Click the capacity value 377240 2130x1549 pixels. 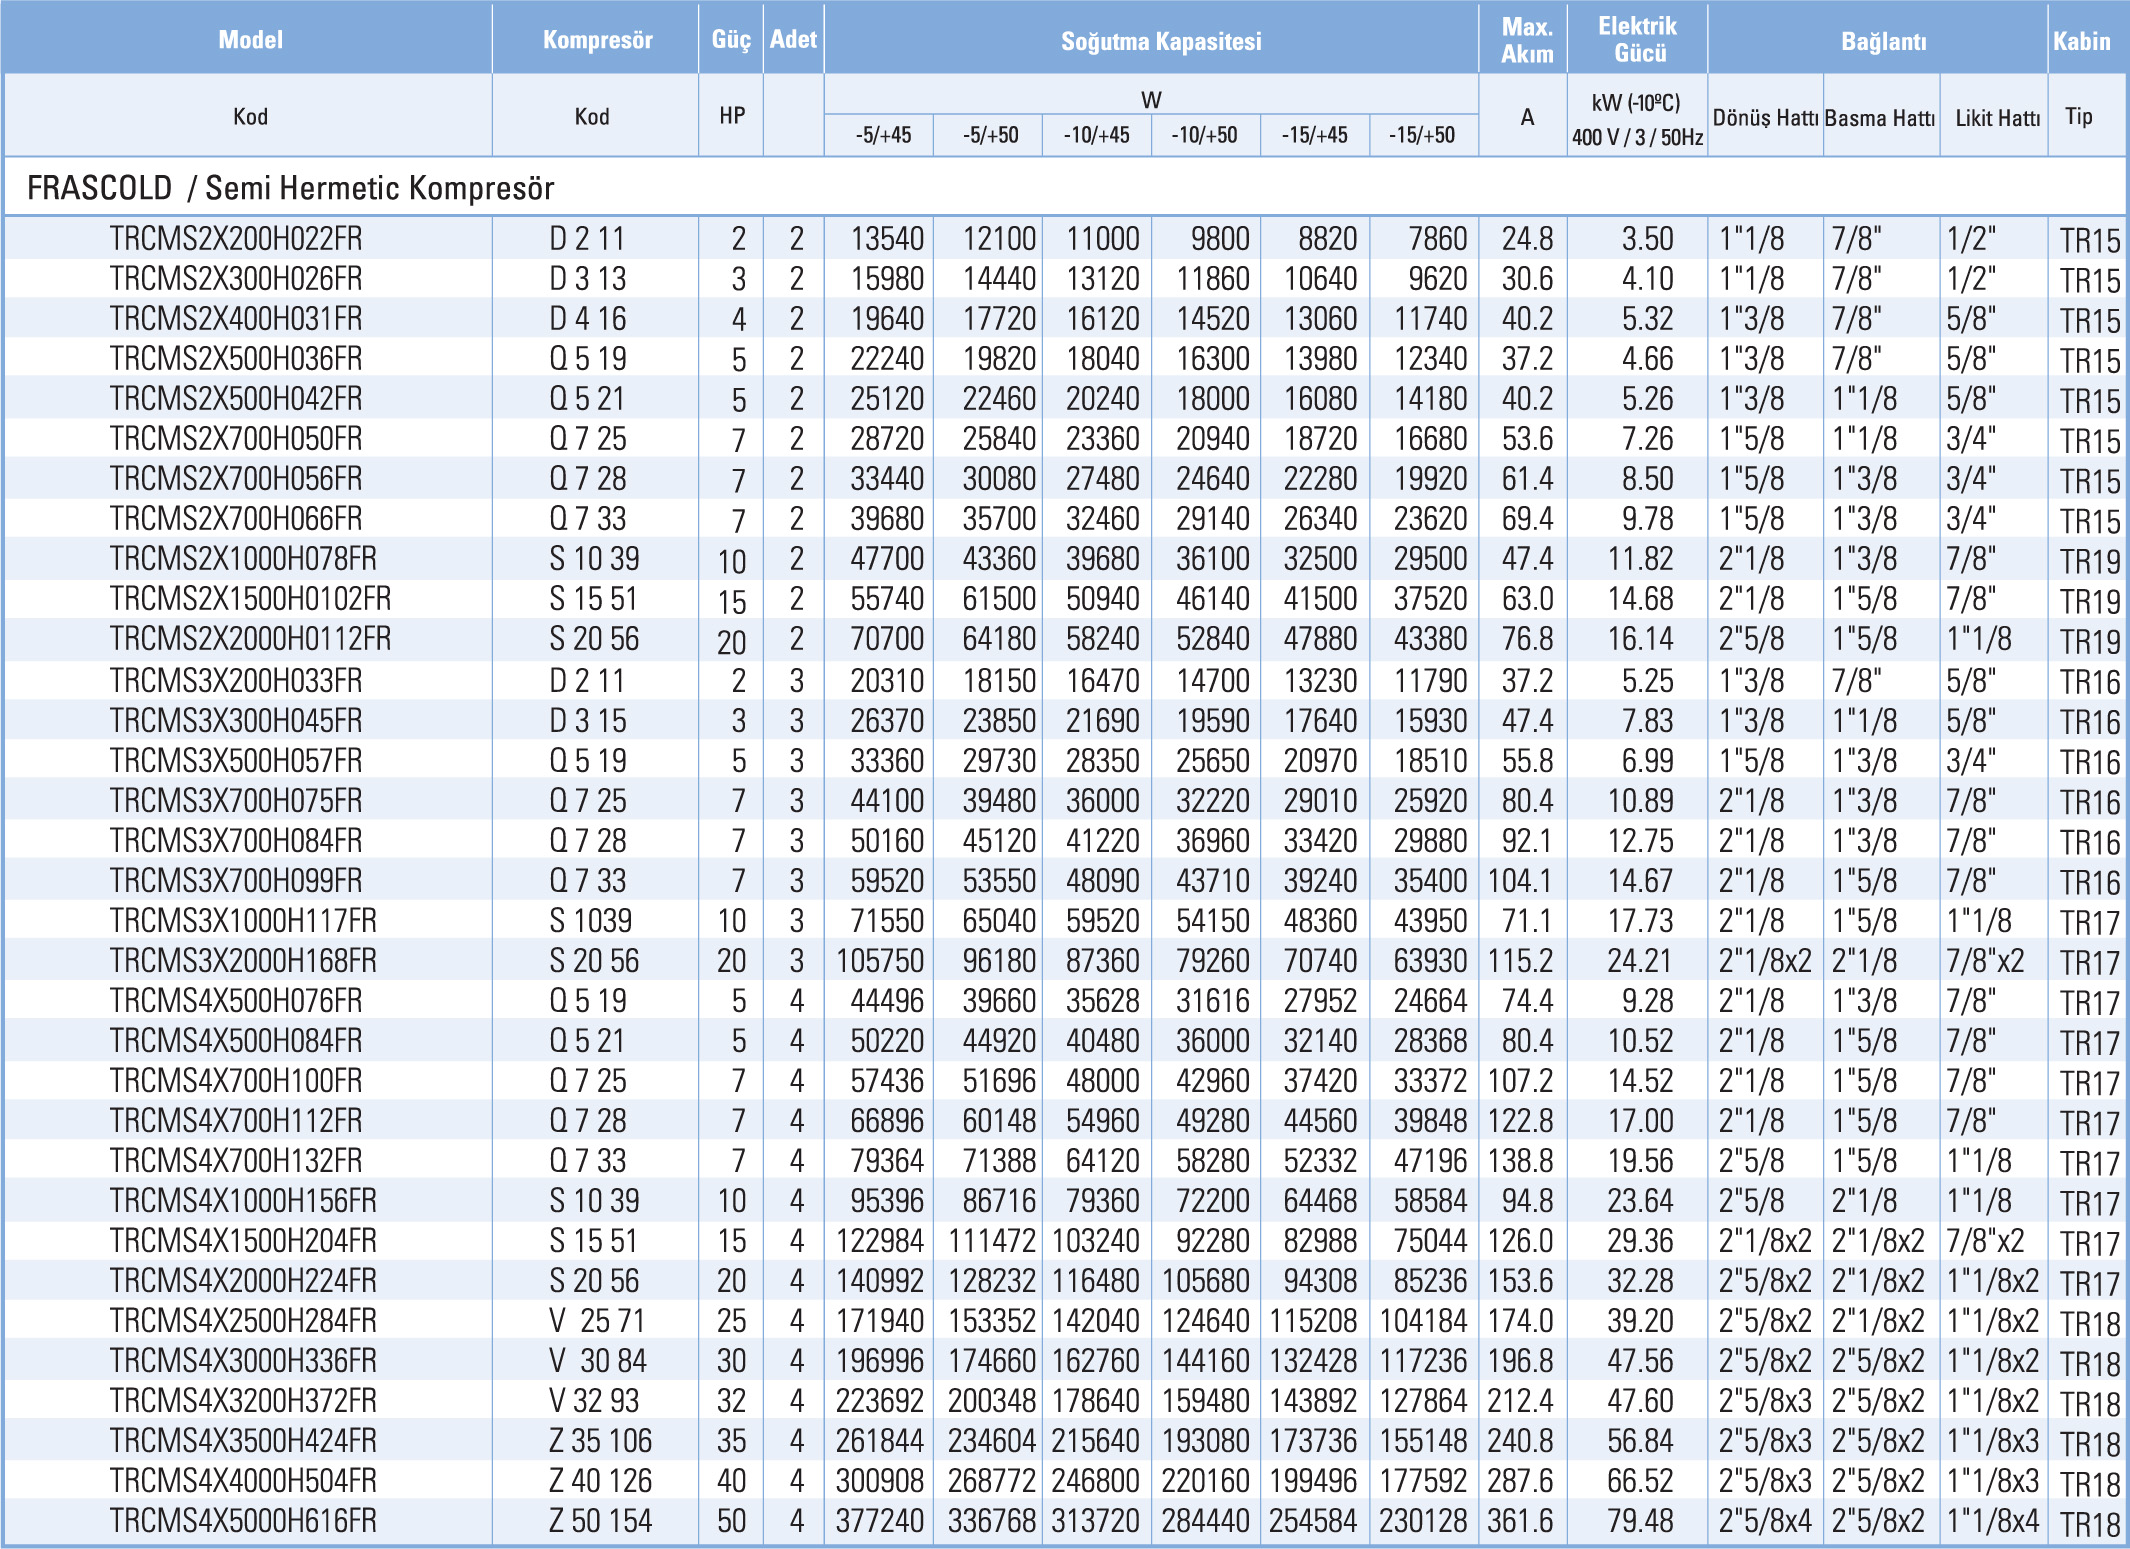pyautogui.click(x=880, y=1521)
